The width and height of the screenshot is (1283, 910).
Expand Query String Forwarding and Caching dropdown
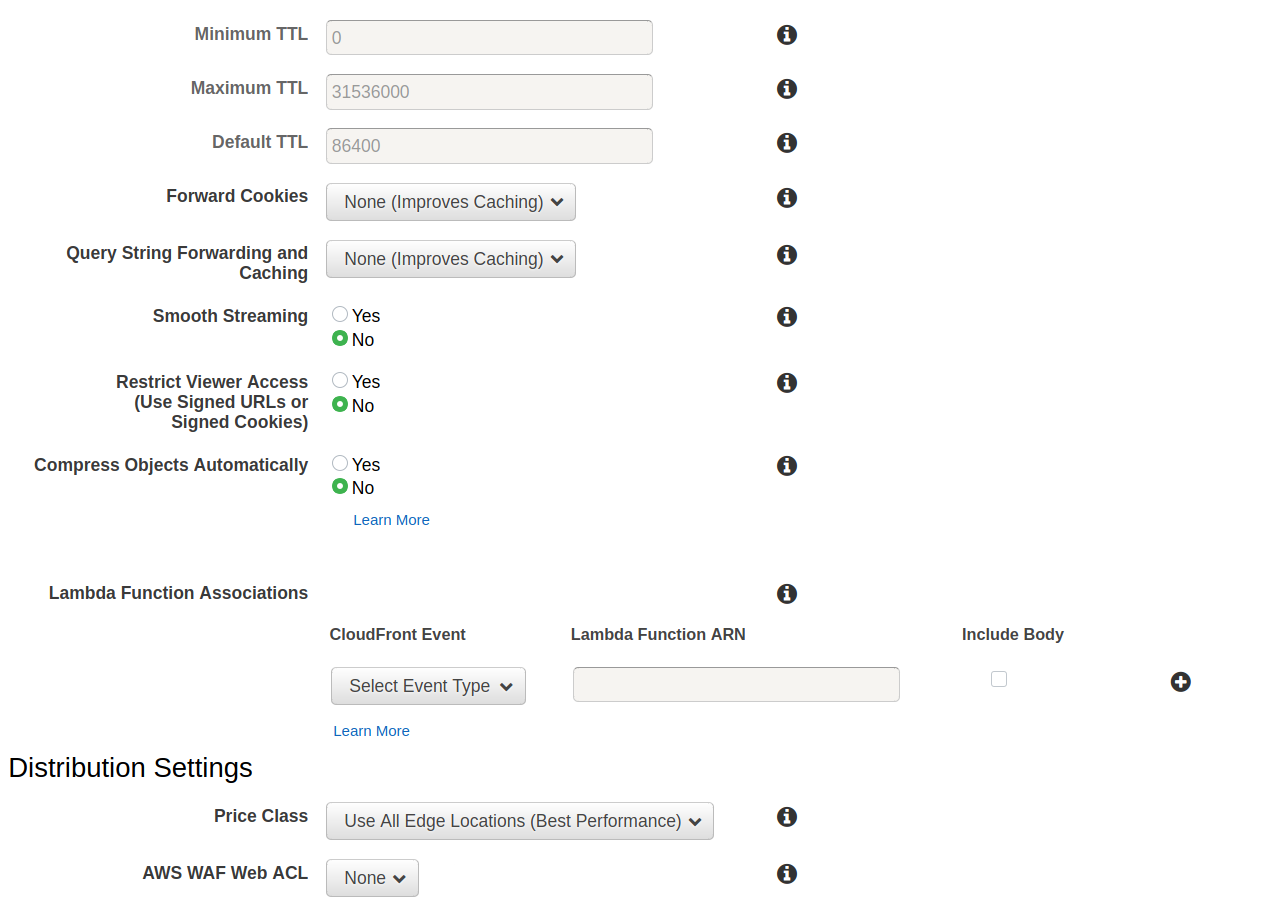451,259
